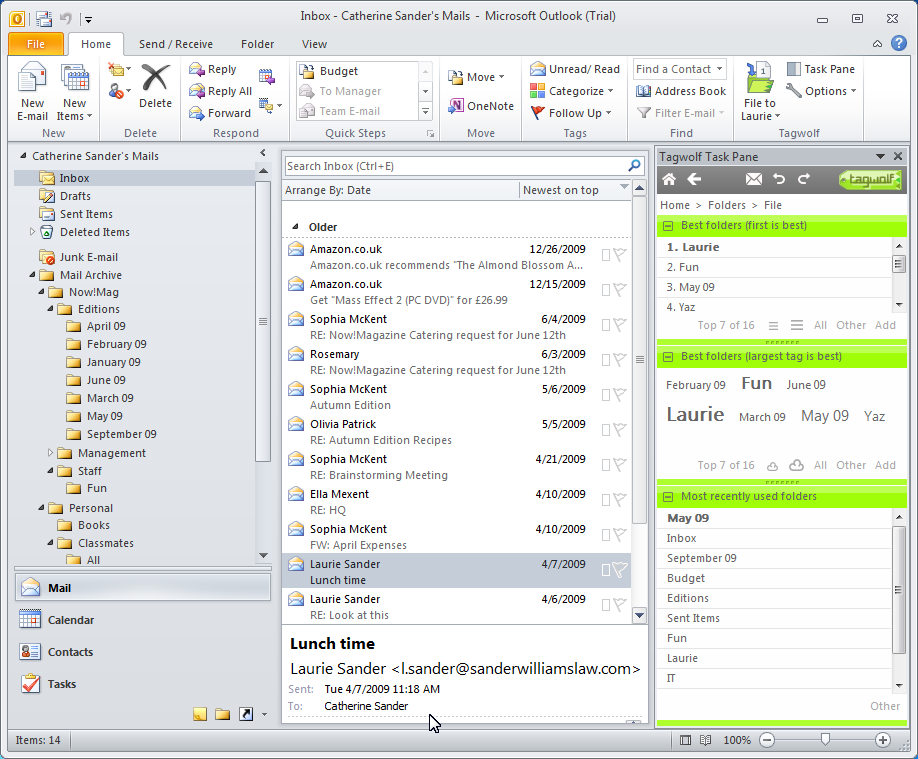Click category box on Rosemary email

(x=606, y=360)
